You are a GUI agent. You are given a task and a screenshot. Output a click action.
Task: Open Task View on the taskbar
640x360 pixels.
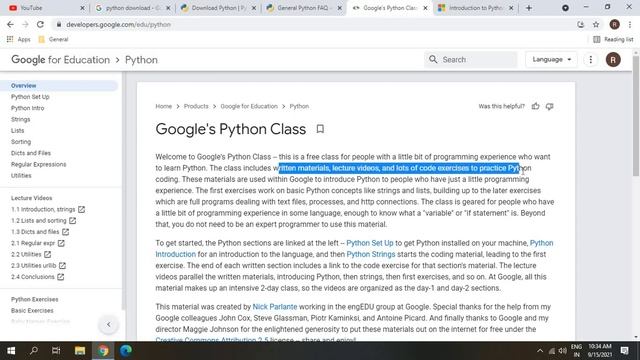(x=56, y=351)
